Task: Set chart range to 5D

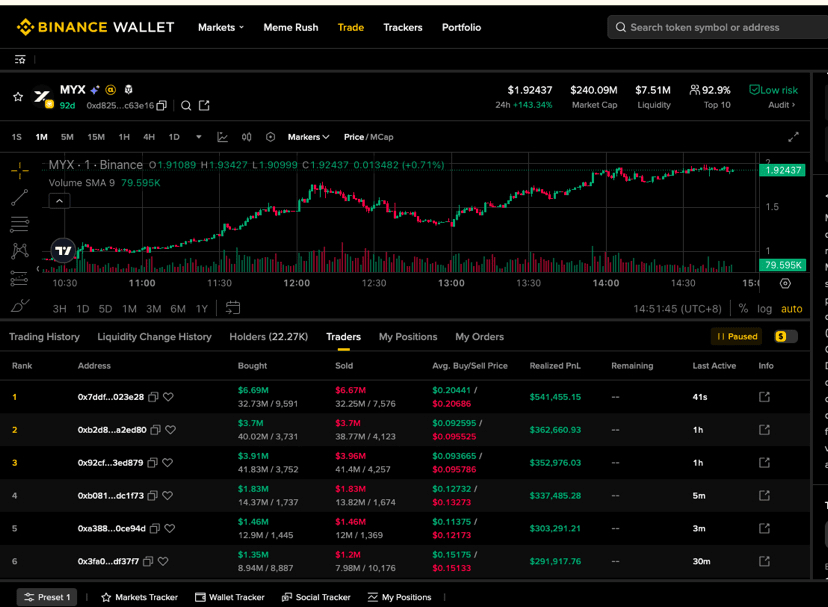Action: [x=105, y=309]
